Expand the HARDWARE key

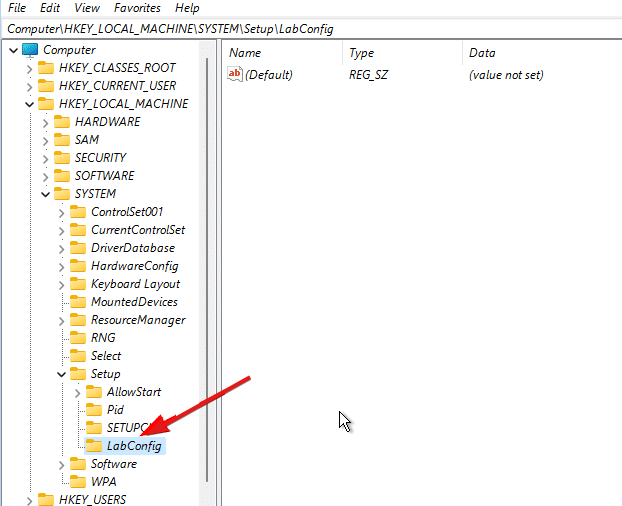point(45,122)
